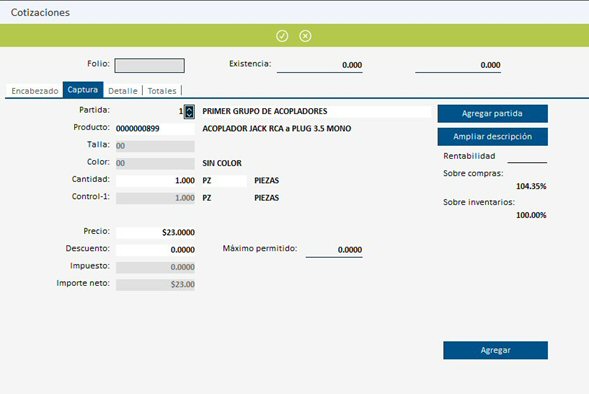
Task: Click the Agregar partida button
Action: [492, 113]
